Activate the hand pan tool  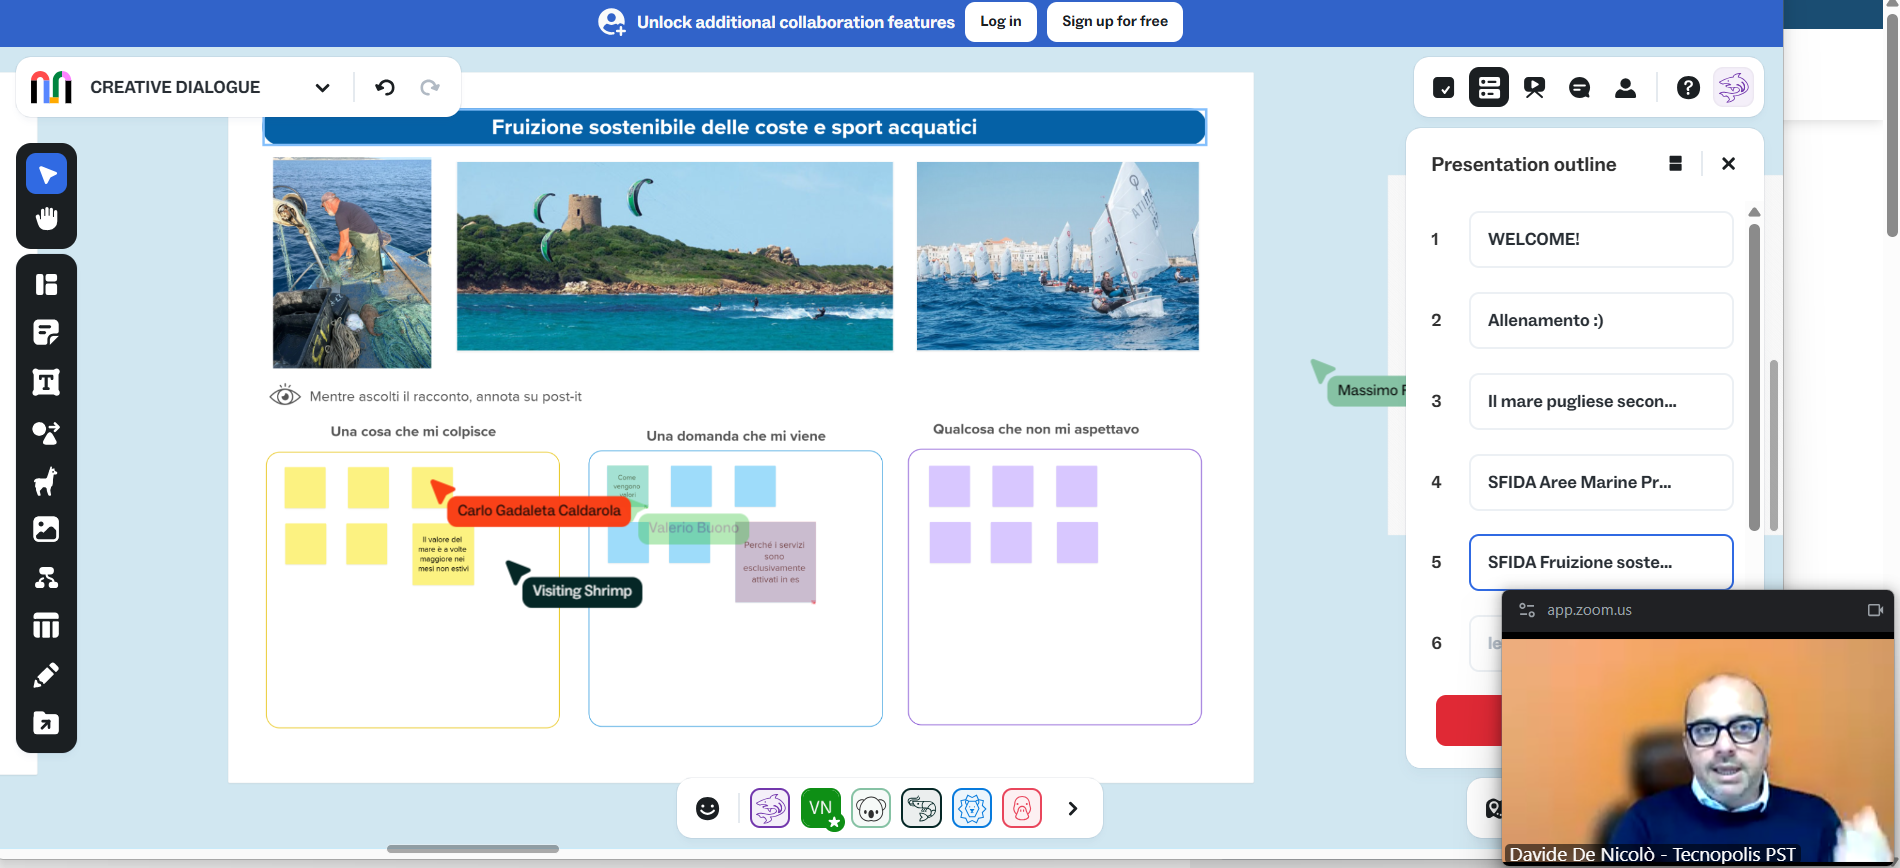tap(46, 219)
